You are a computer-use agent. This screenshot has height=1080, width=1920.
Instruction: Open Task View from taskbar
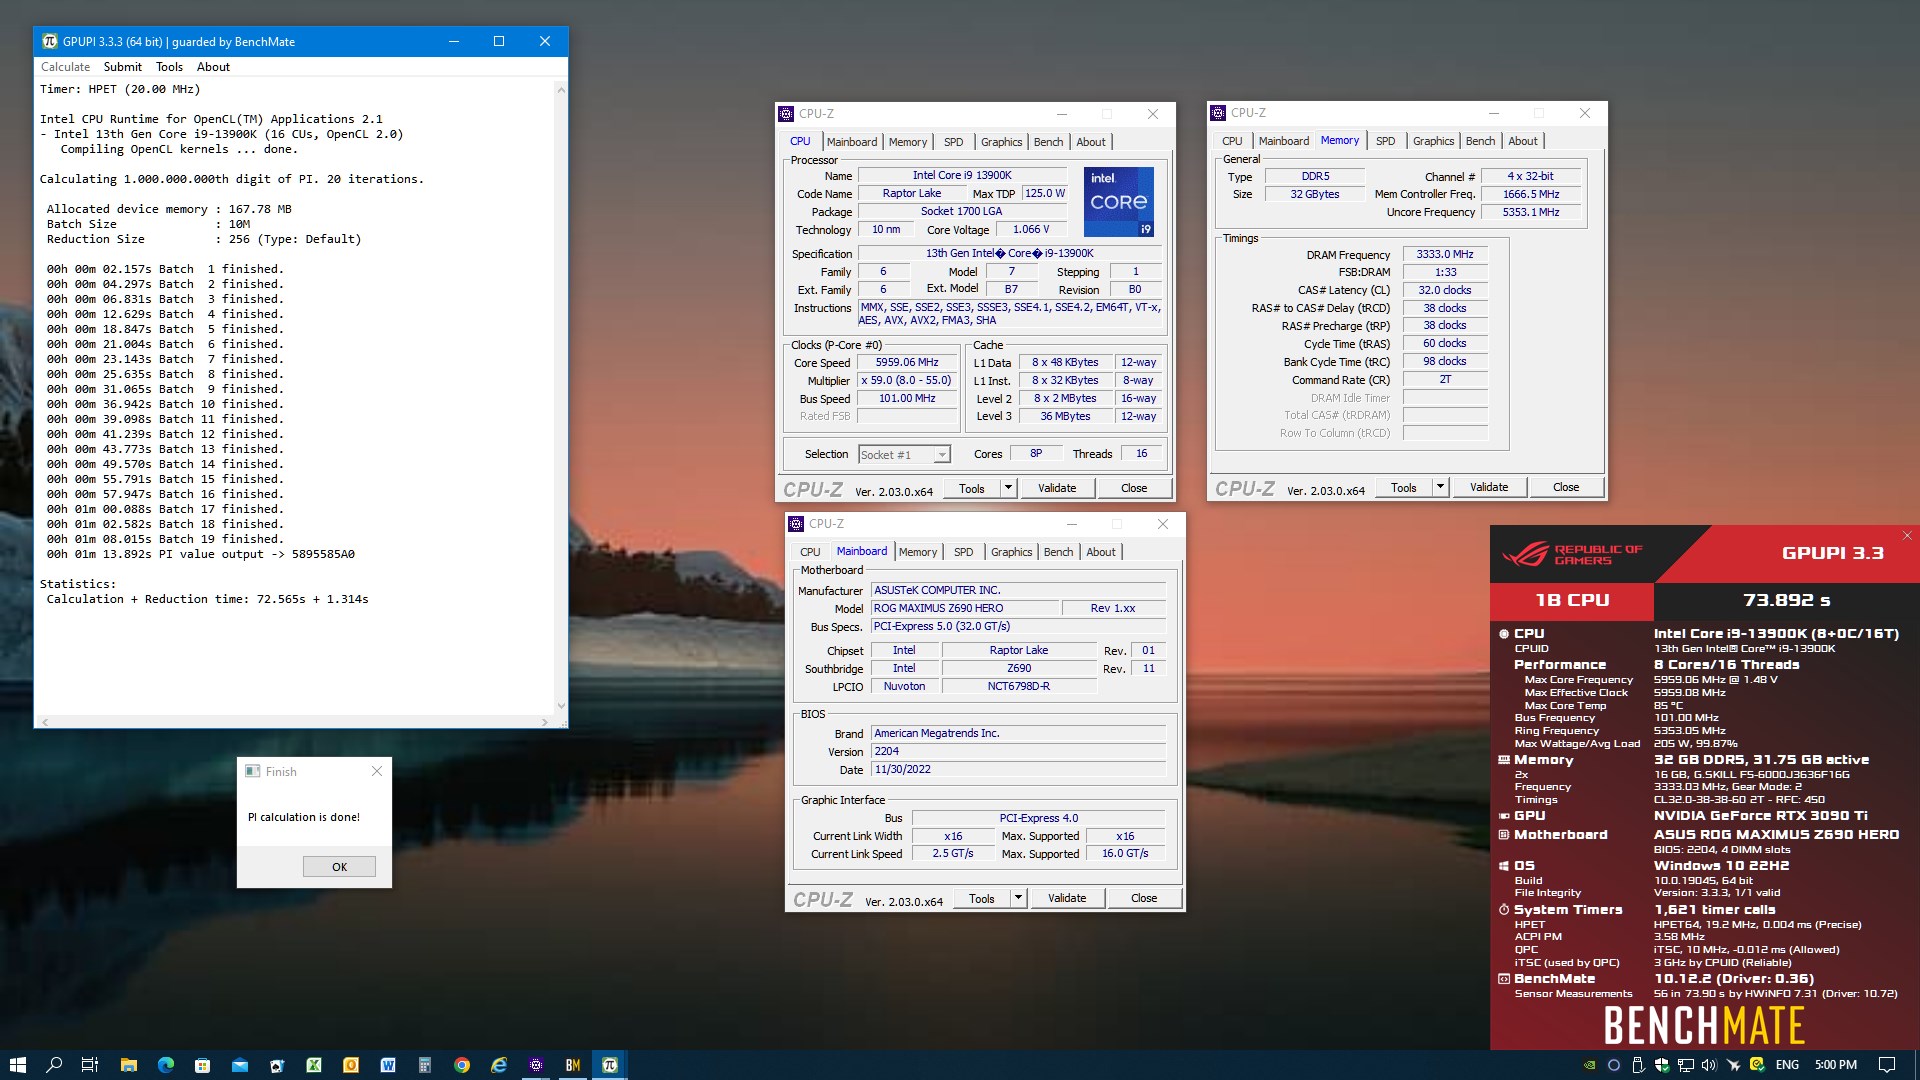(90, 1065)
